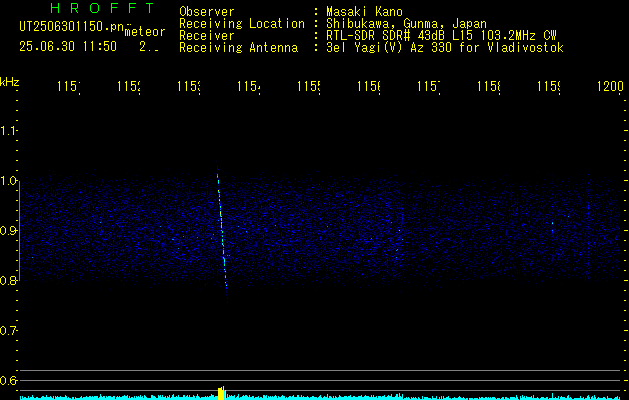Image resolution: width=629 pixels, height=400 pixels.
Task: Click the bright meteor echo streak
Action: [222, 233]
